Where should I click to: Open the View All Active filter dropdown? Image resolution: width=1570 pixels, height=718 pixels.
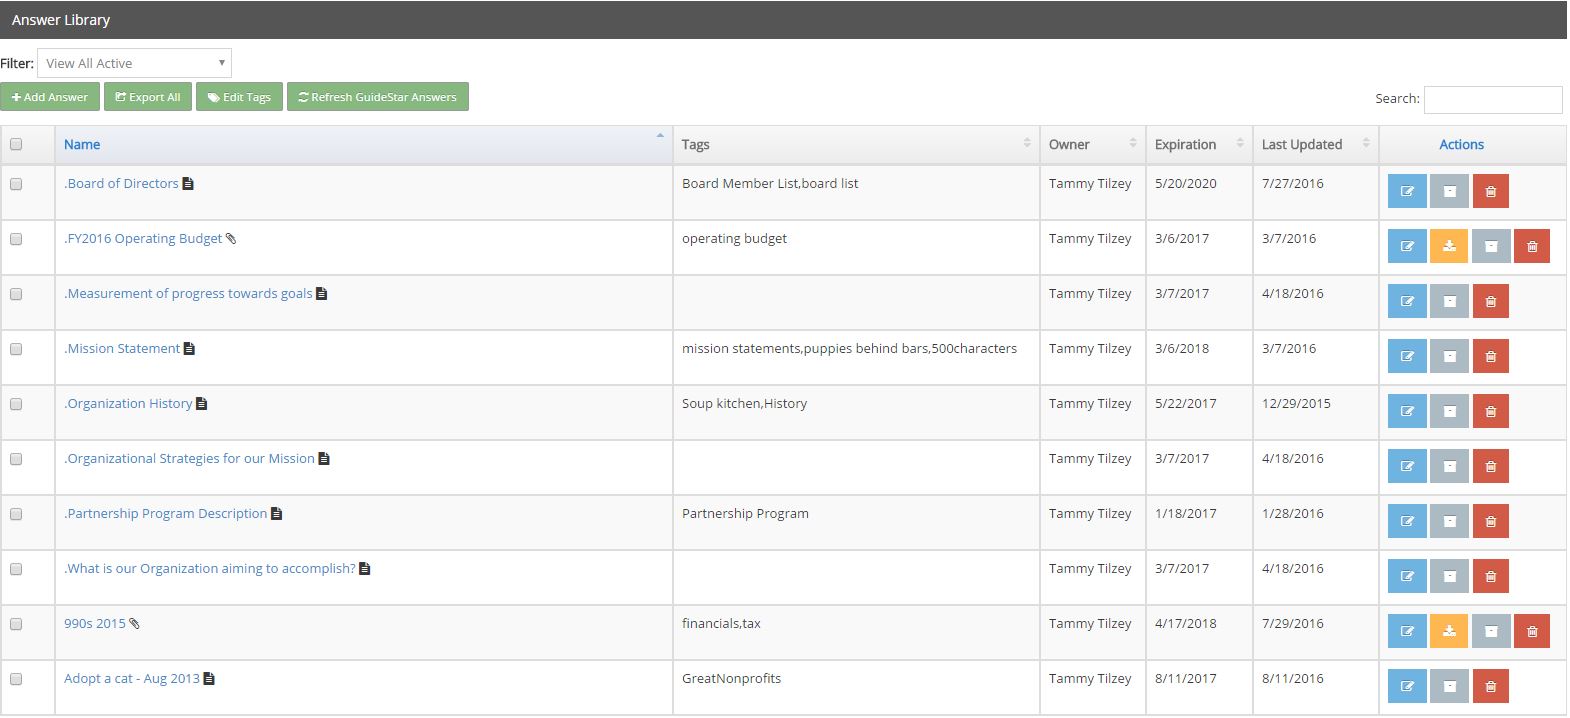click(134, 63)
